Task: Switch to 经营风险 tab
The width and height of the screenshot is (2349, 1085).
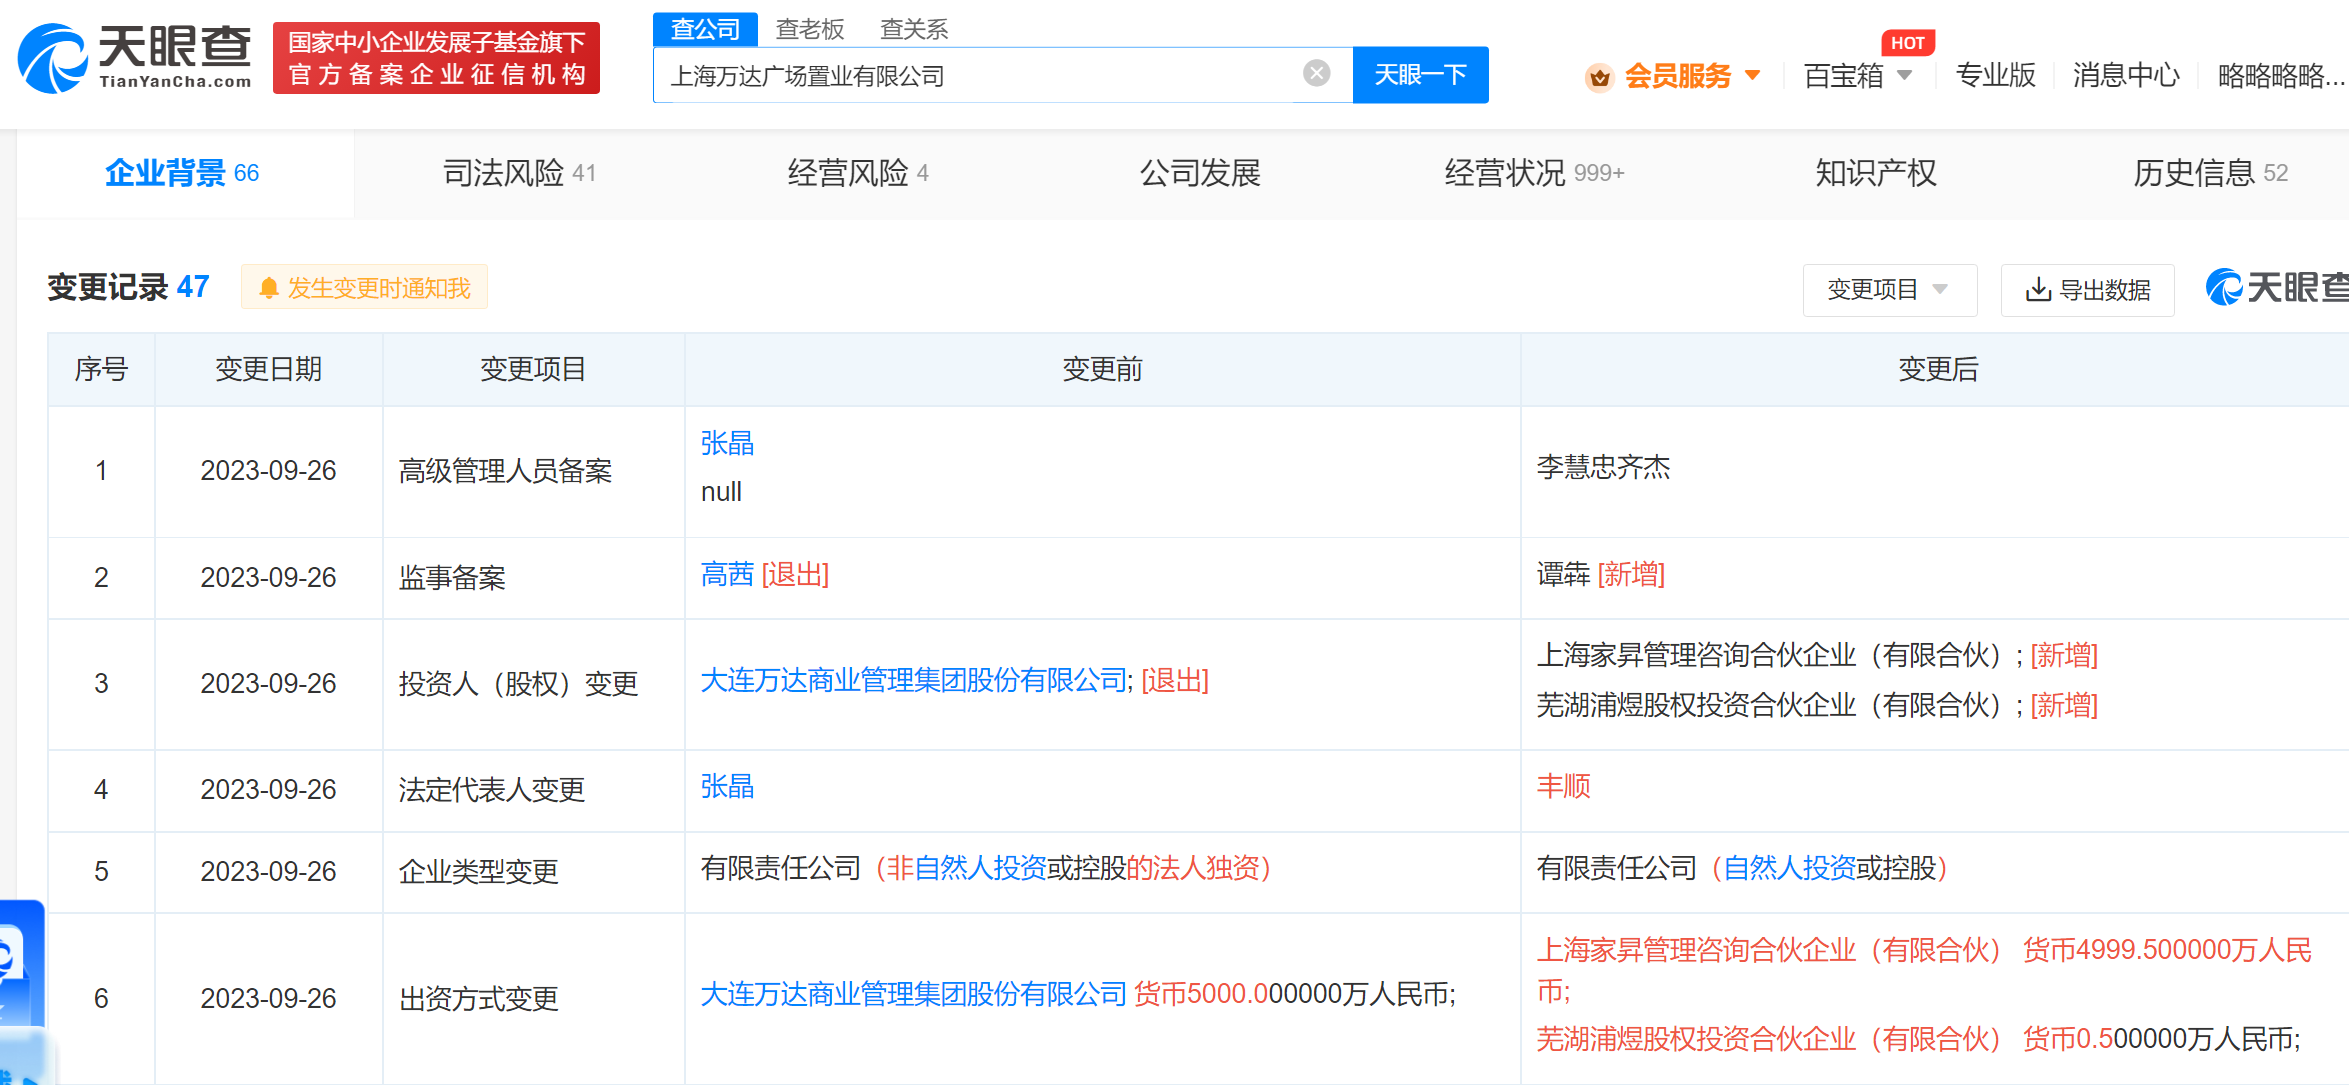Action: click(x=858, y=173)
